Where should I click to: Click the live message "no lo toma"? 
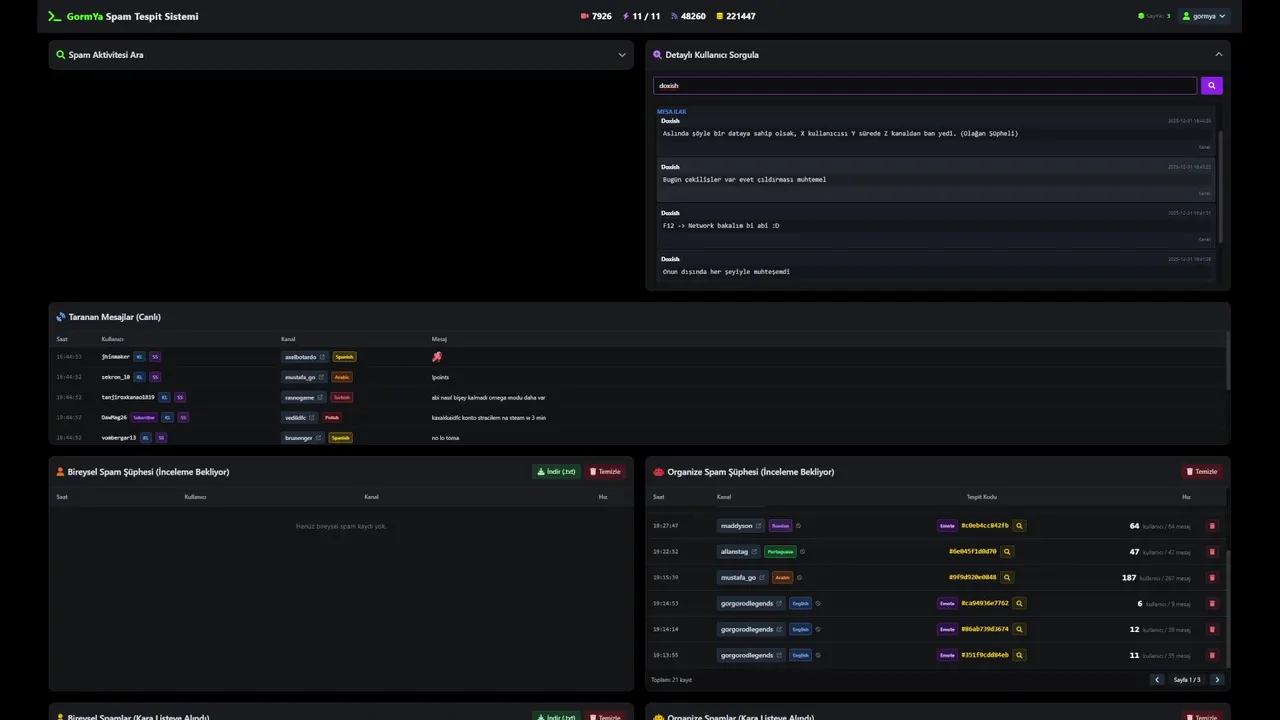(445, 438)
